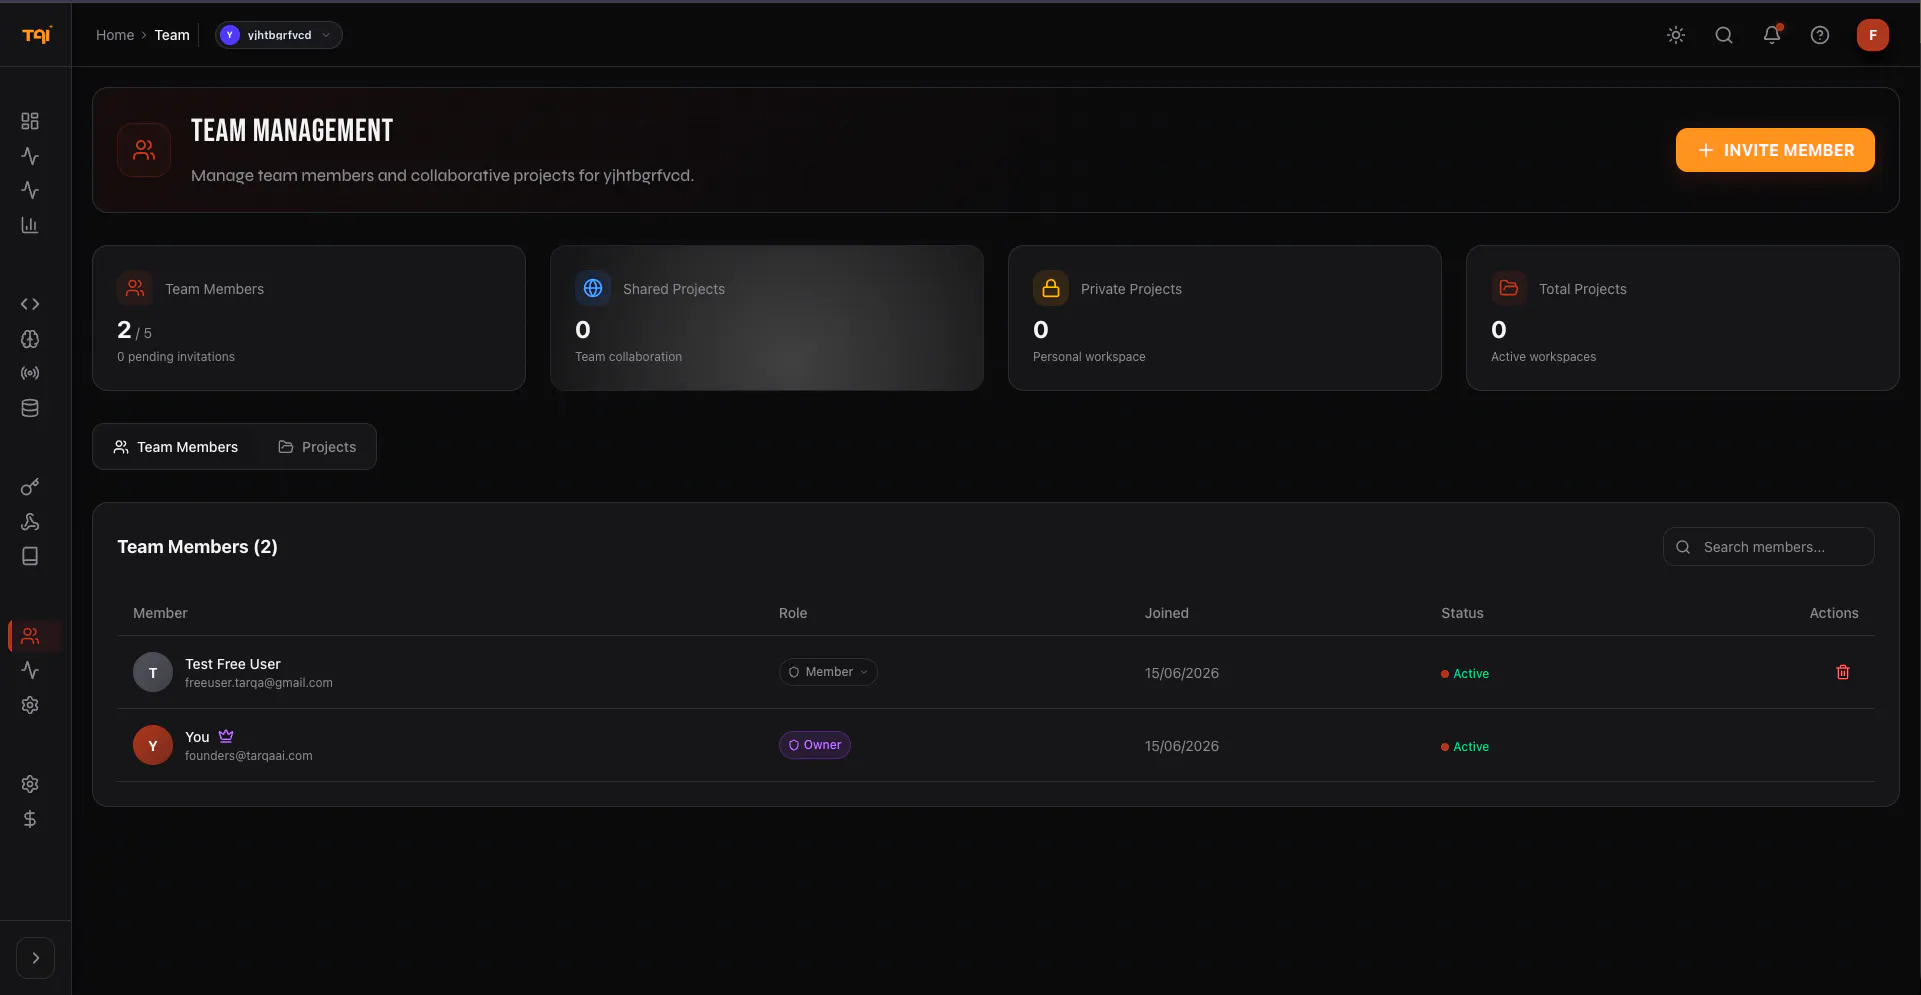Delete Test Free User with trash icon
Screen dimensions: 1921x995
click(x=1843, y=672)
